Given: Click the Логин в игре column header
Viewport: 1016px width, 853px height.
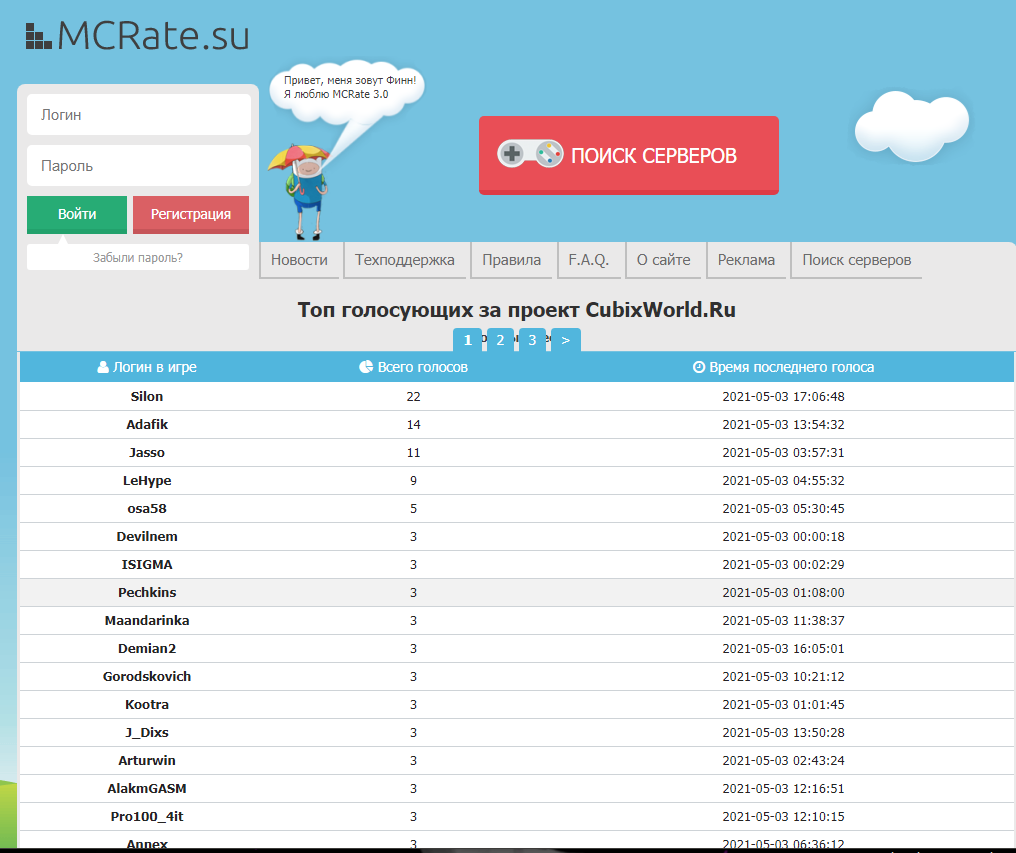Looking at the screenshot, I should [147, 367].
